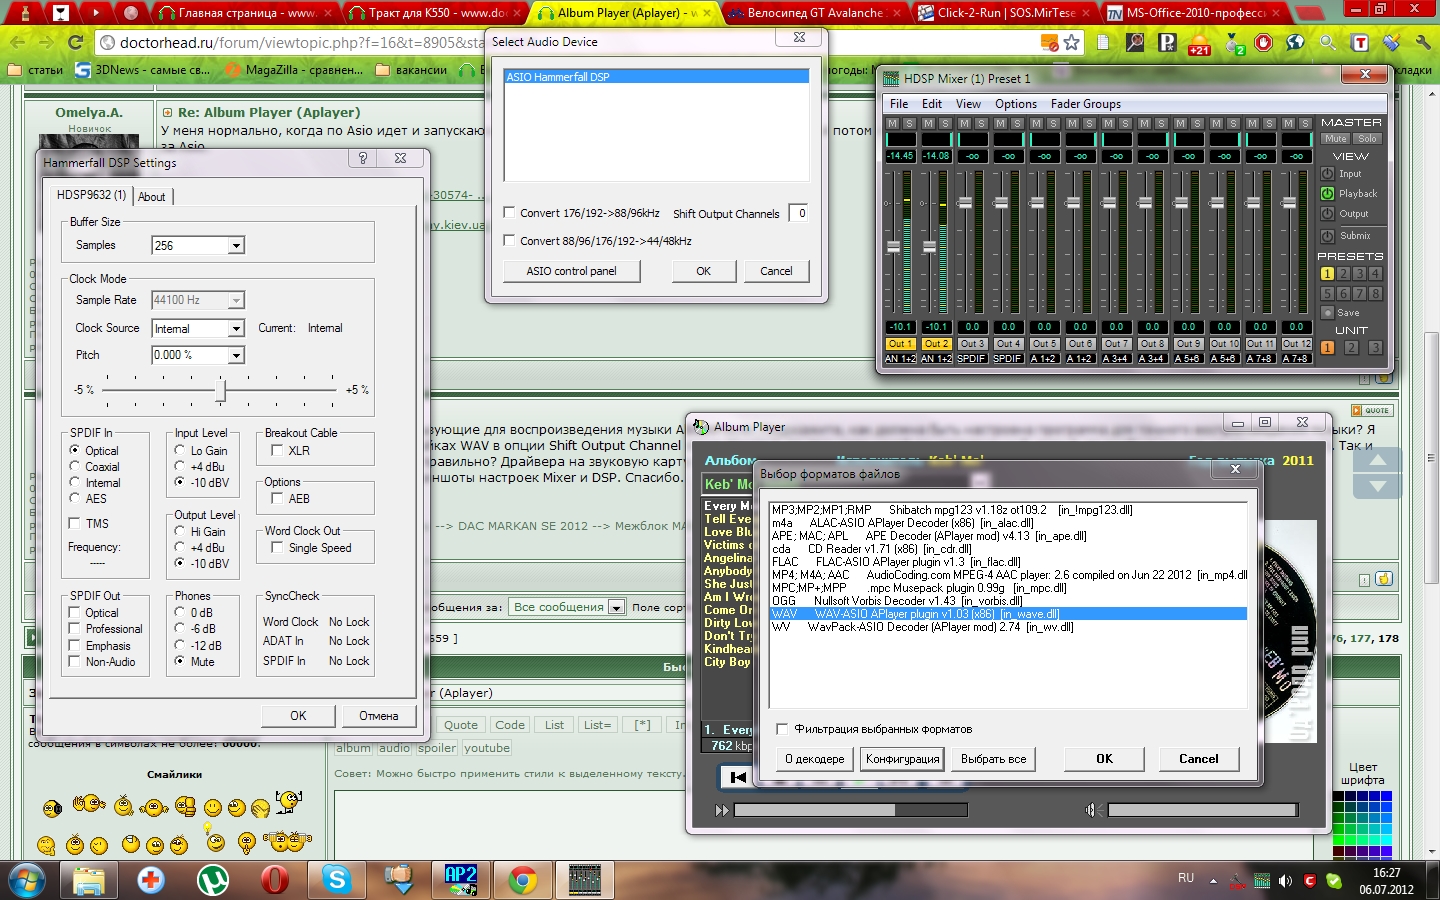Open the Sample Rate dropdown
This screenshot has width=1440, height=900.
coord(236,300)
